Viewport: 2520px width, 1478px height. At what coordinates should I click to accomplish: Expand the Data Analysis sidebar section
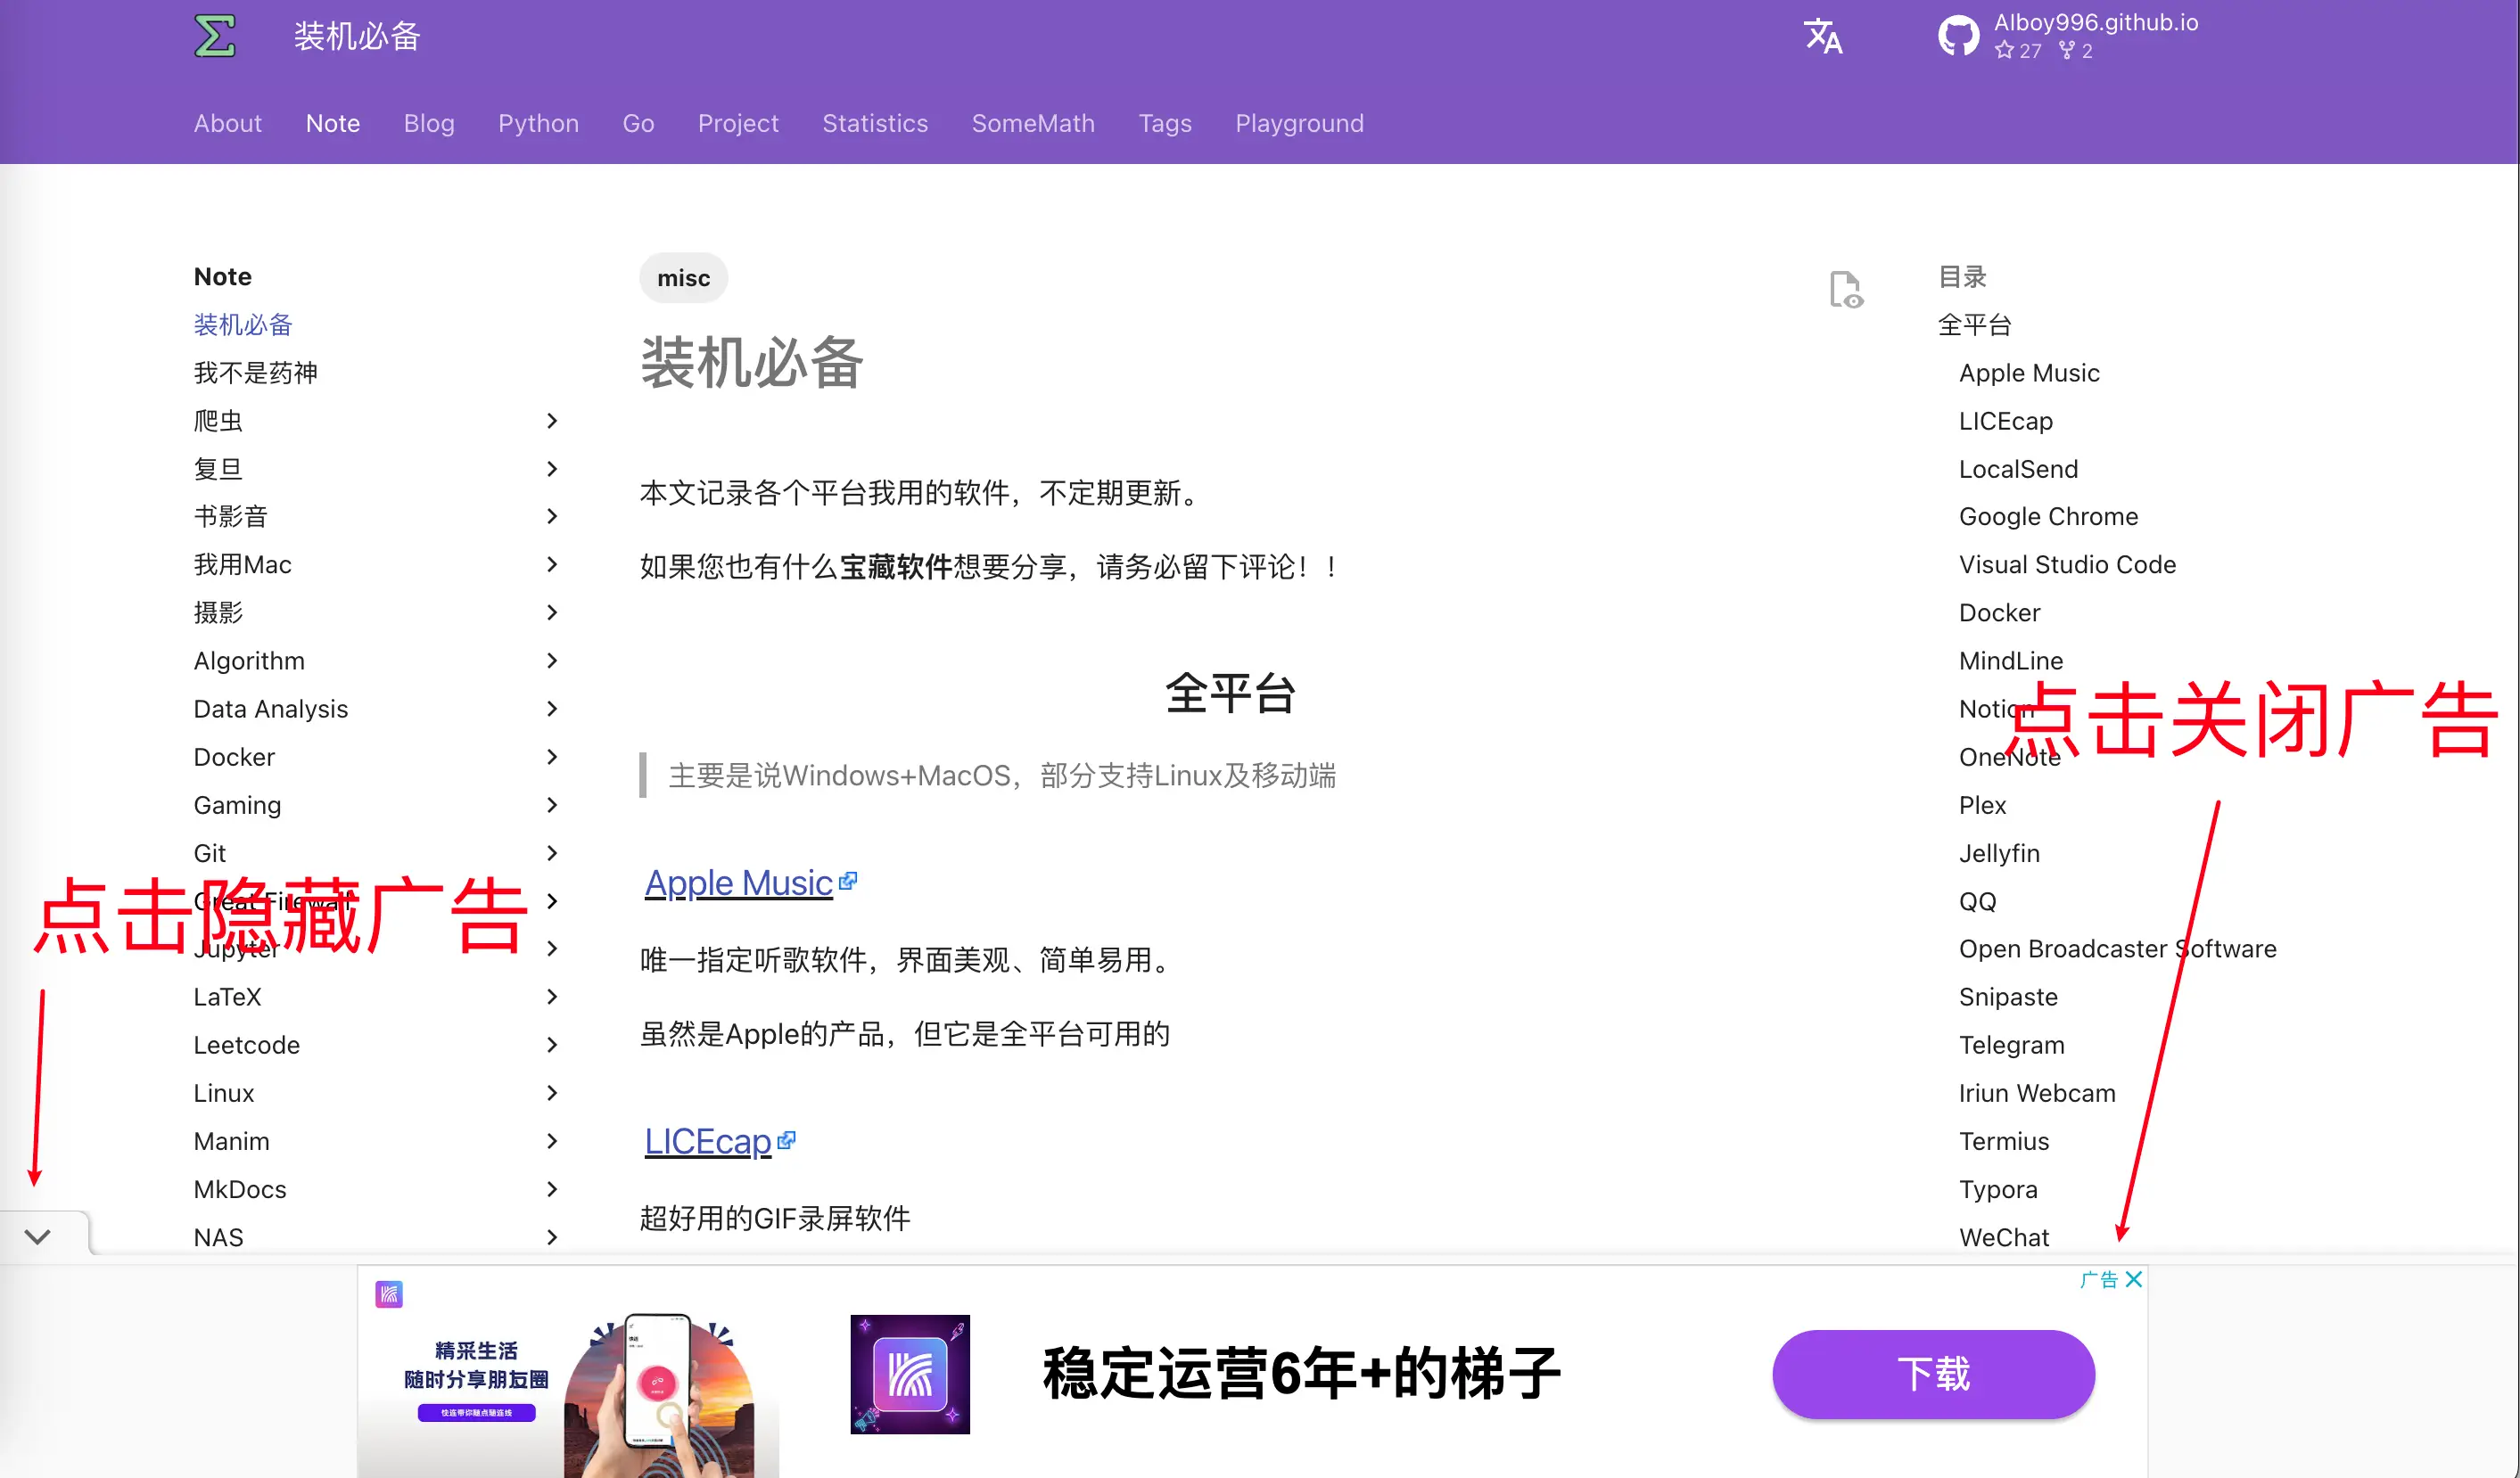coord(552,709)
